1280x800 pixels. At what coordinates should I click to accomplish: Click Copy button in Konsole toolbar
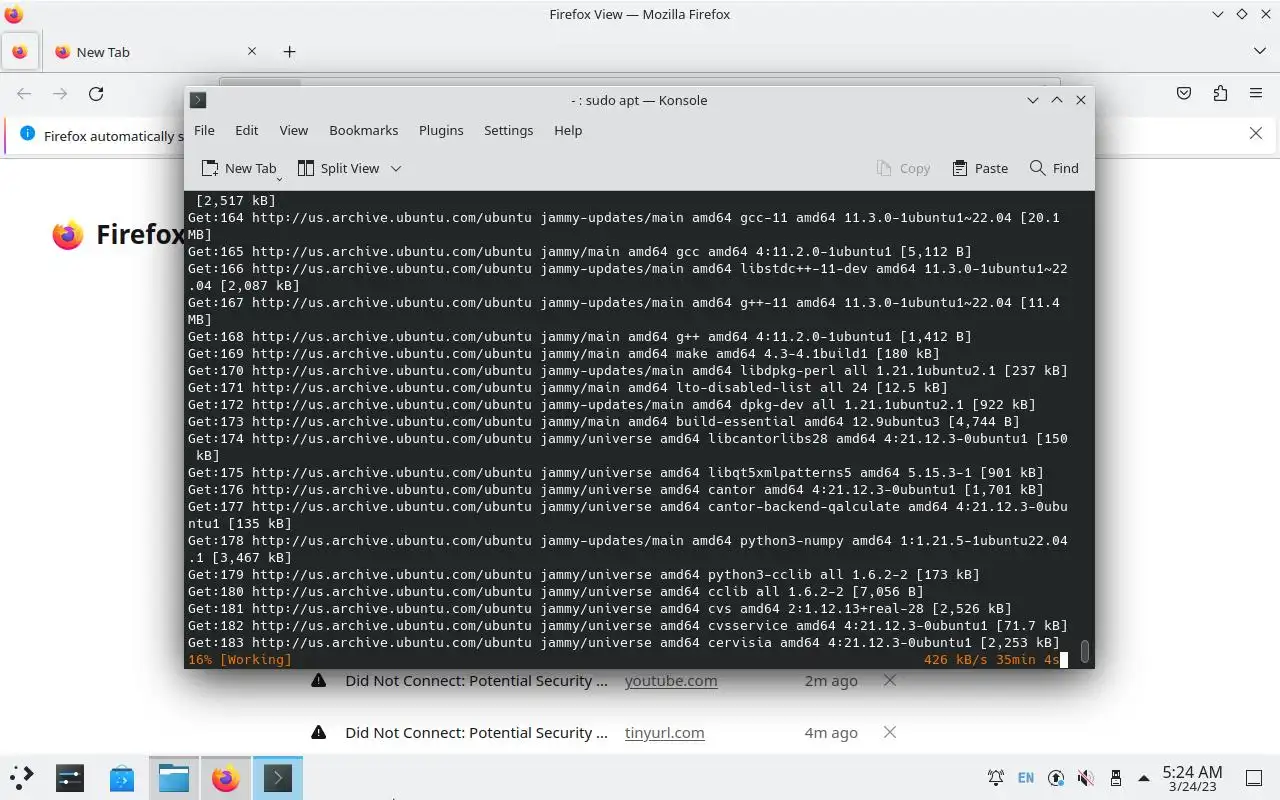[903, 168]
